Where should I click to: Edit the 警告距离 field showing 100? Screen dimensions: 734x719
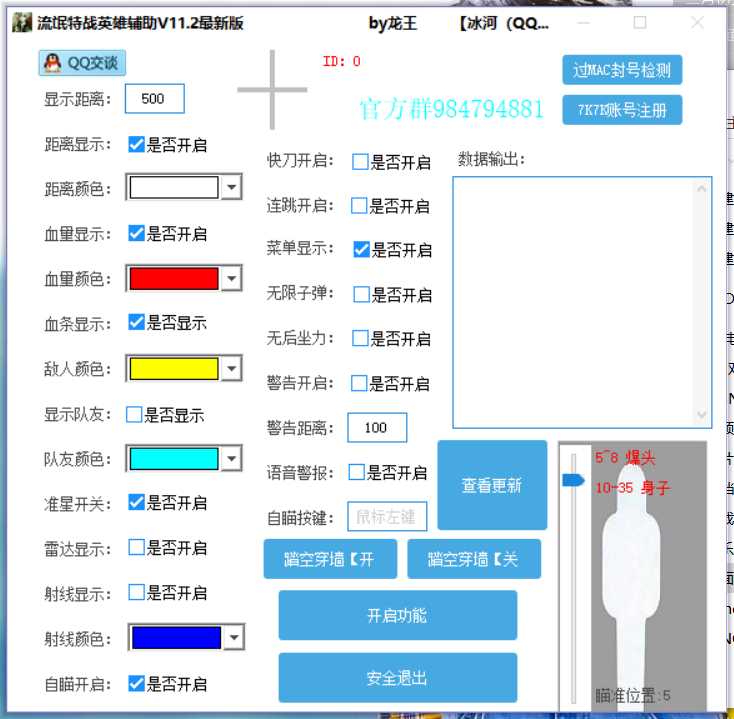click(x=377, y=427)
